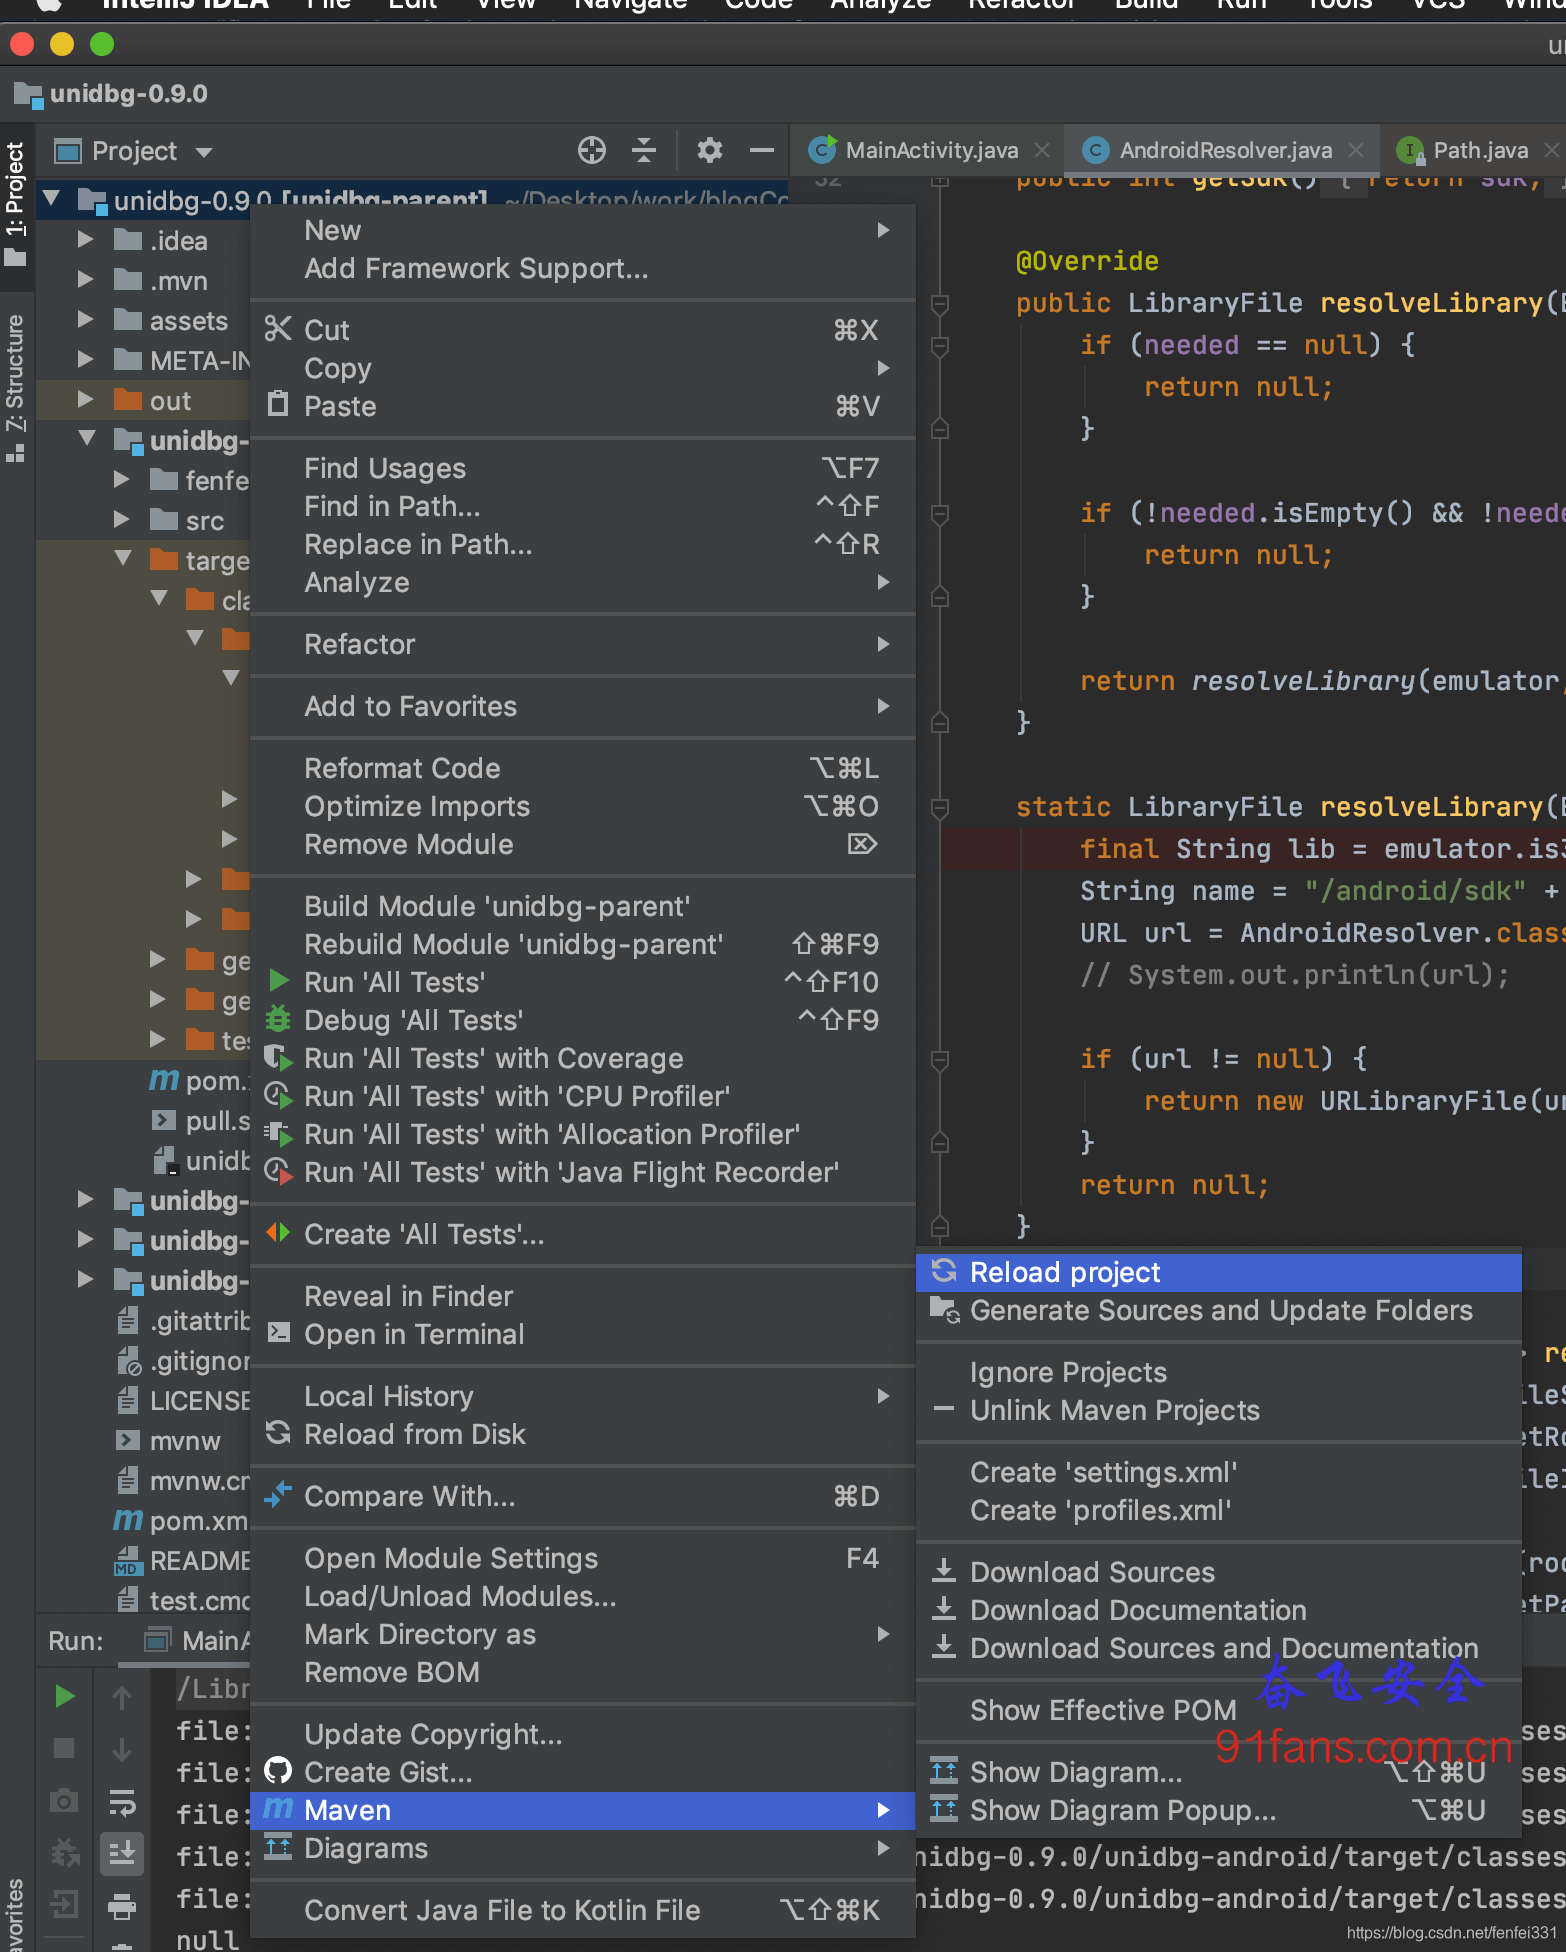Open Project panel settings gear
The image size is (1566, 1952).
pyautogui.click(x=710, y=151)
